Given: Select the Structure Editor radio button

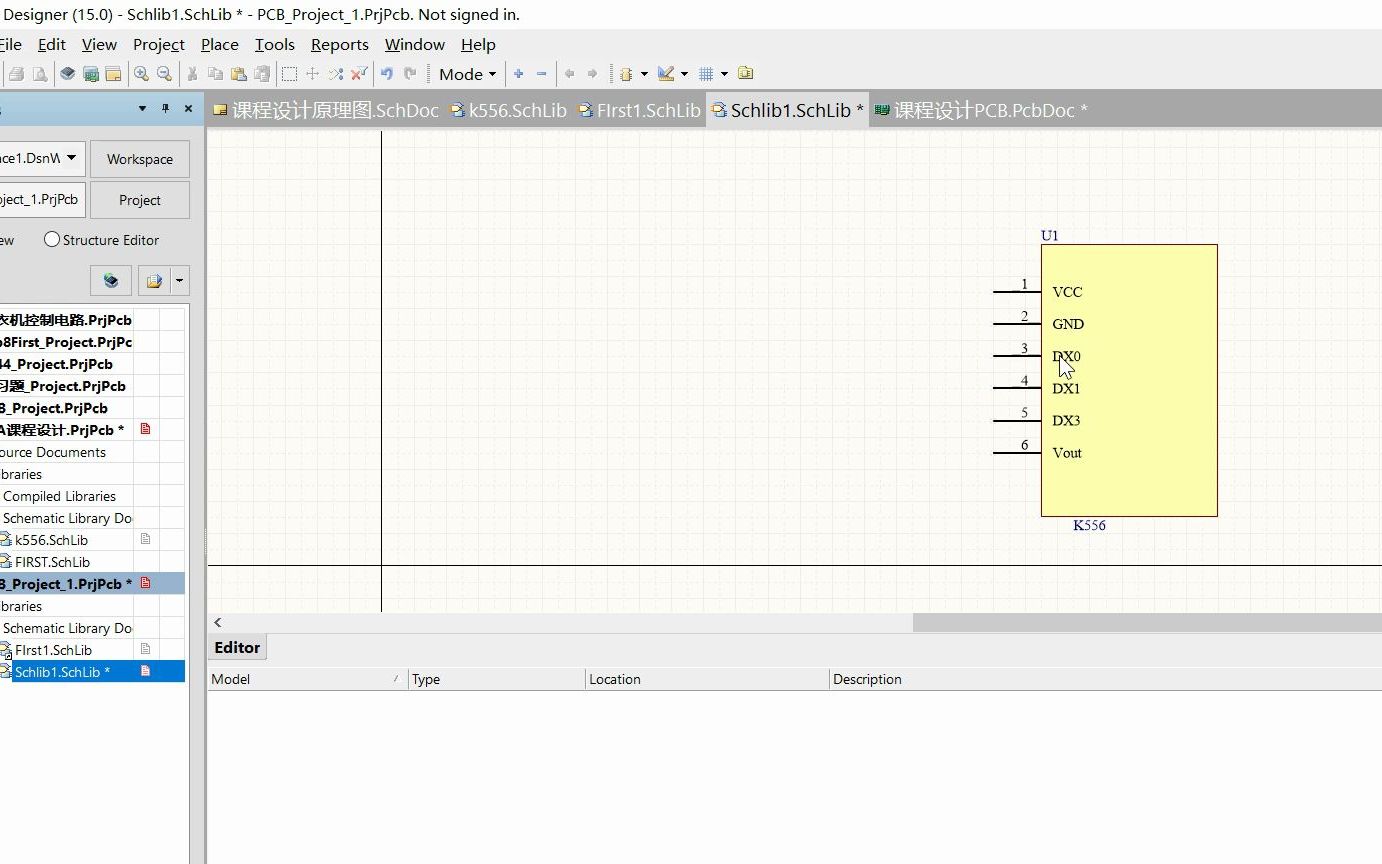Looking at the screenshot, I should point(50,240).
